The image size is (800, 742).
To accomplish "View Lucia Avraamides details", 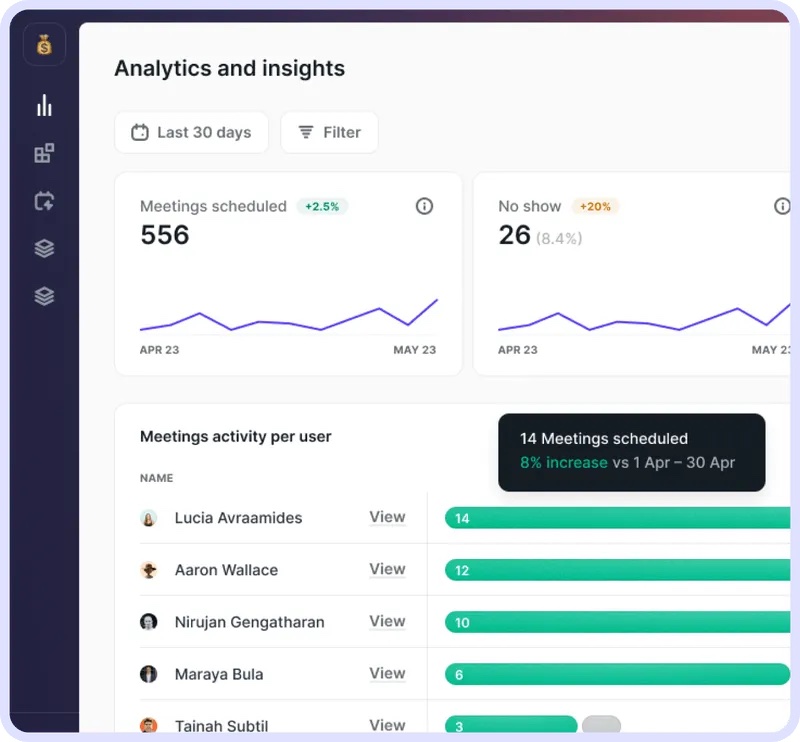I will pyautogui.click(x=387, y=517).
